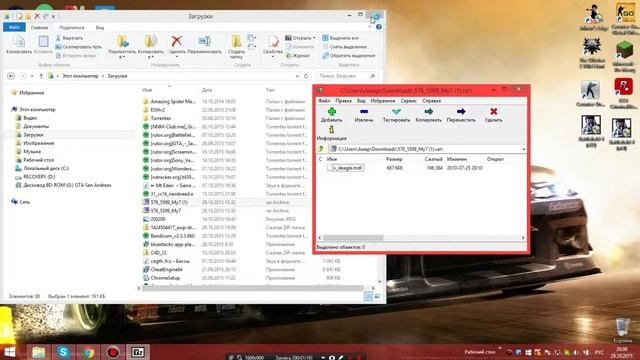The height and width of the screenshot is (360, 640).
Task: Open Google Chrome from the taskbar
Action: tap(88, 352)
